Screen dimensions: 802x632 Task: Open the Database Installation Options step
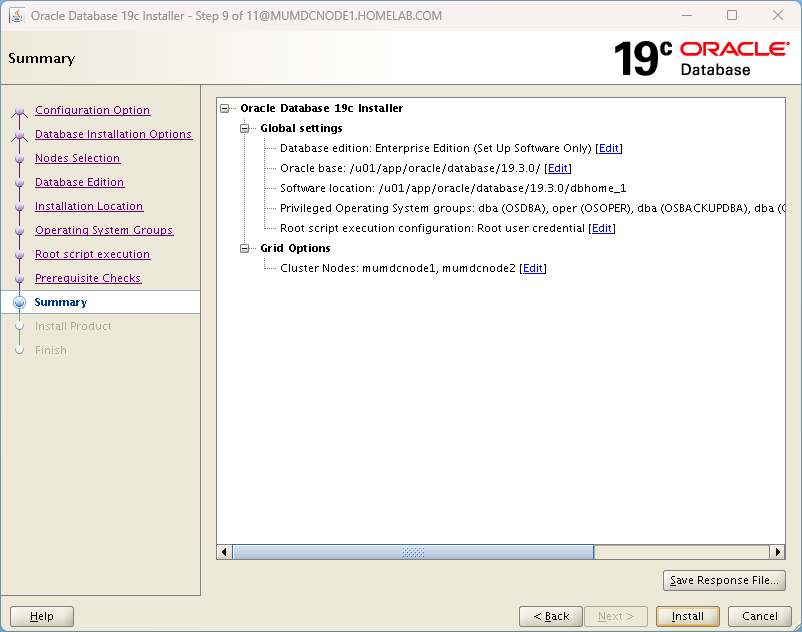coord(114,134)
